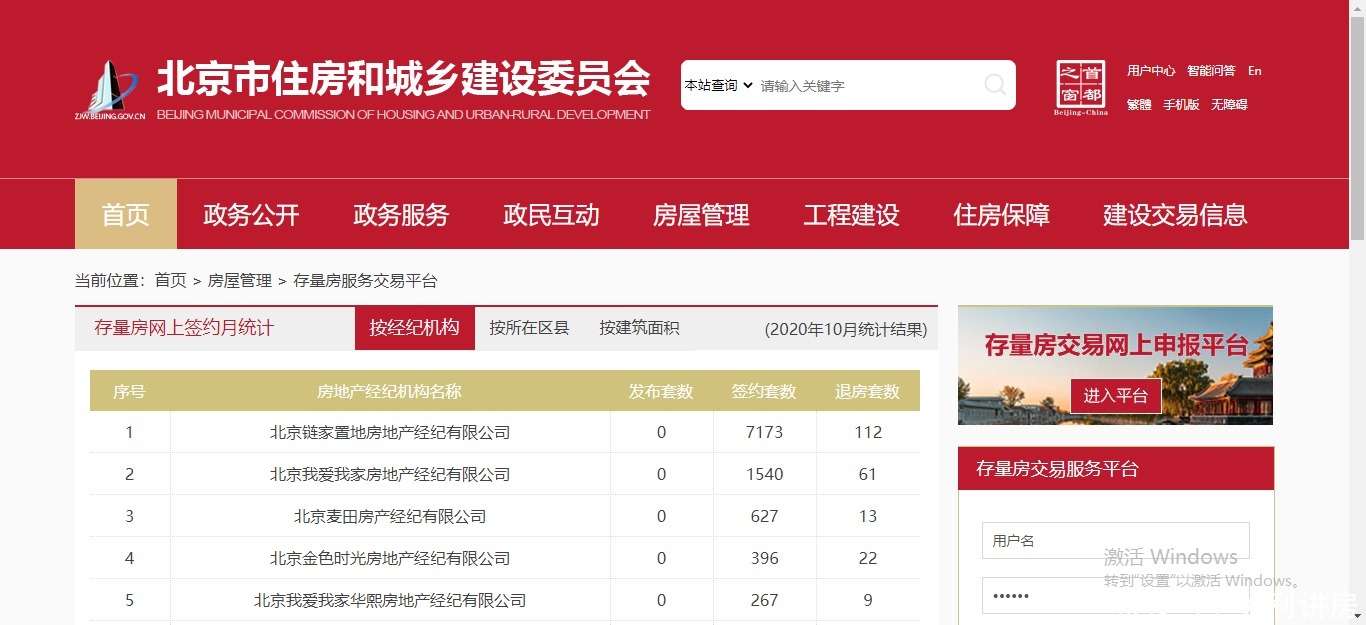
Task: Click the 112 refund count cell
Action: tap(868, 432)
